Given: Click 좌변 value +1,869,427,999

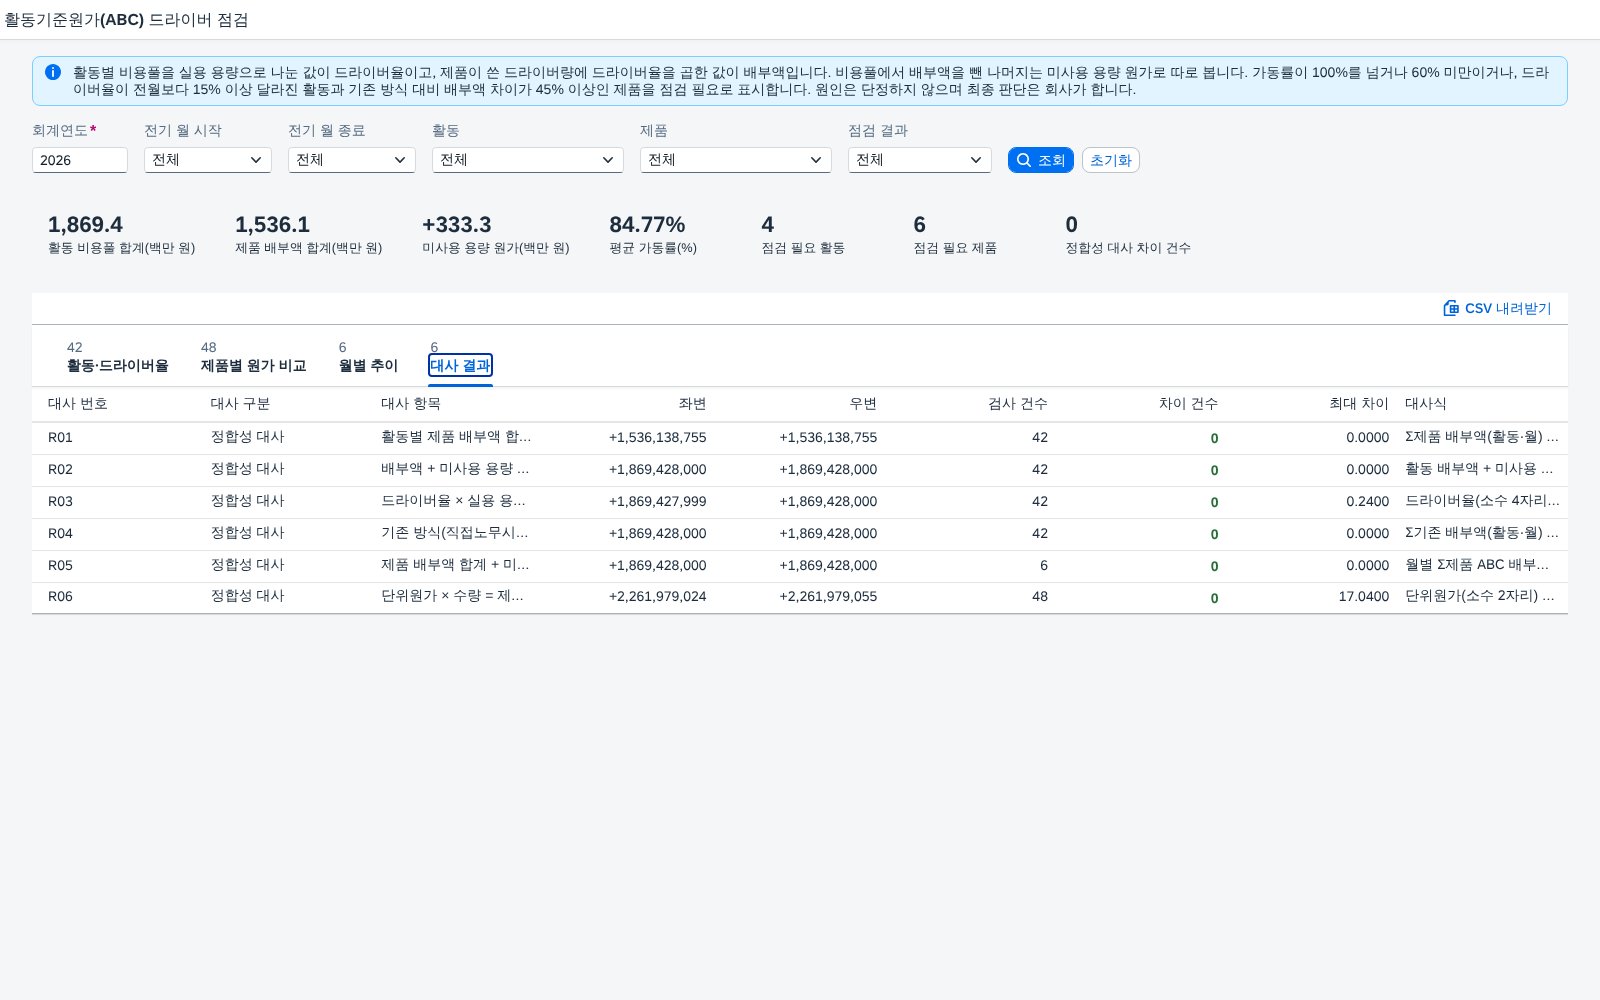Looking at the screenshot, I should pos(657,502).
